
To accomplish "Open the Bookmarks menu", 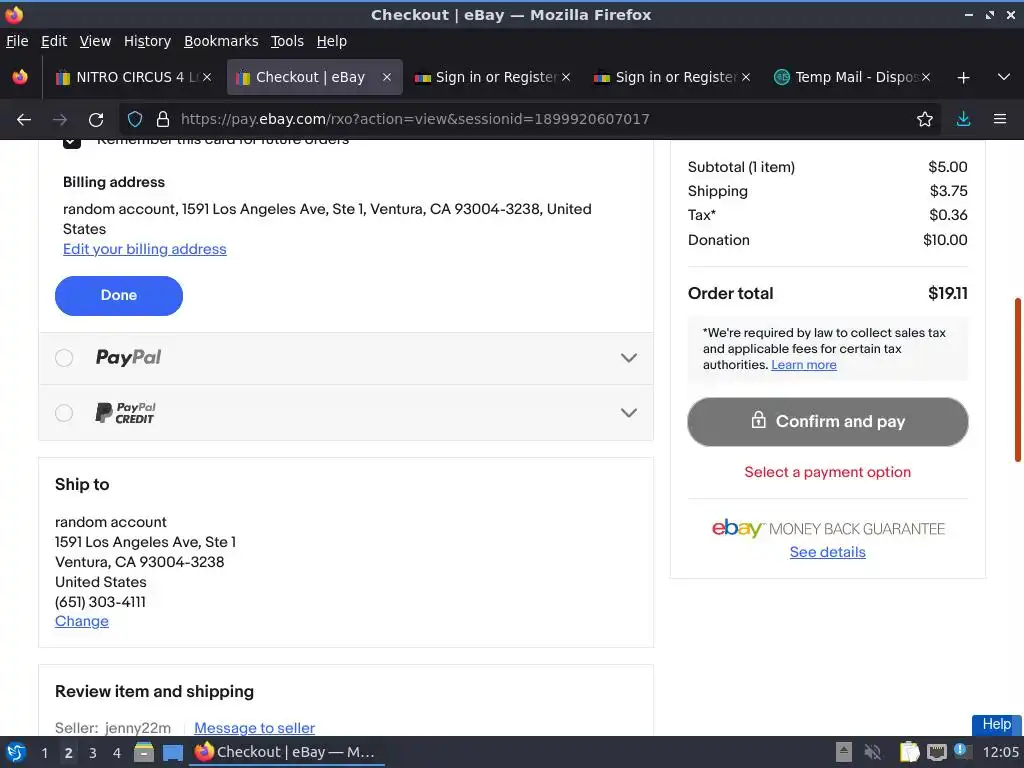I will [x=221, y=41].
